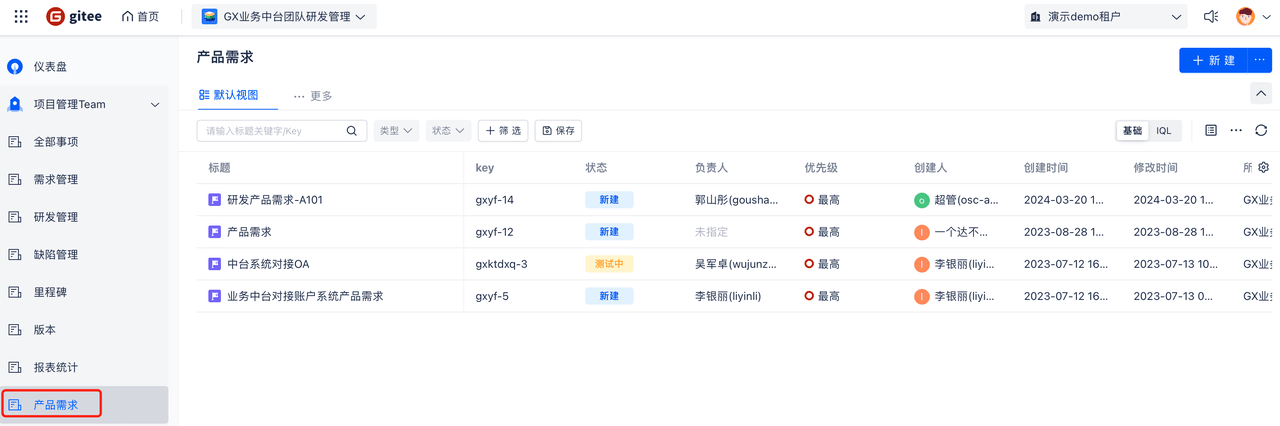Click the search magnifier icon

click(x=351, y=131)
